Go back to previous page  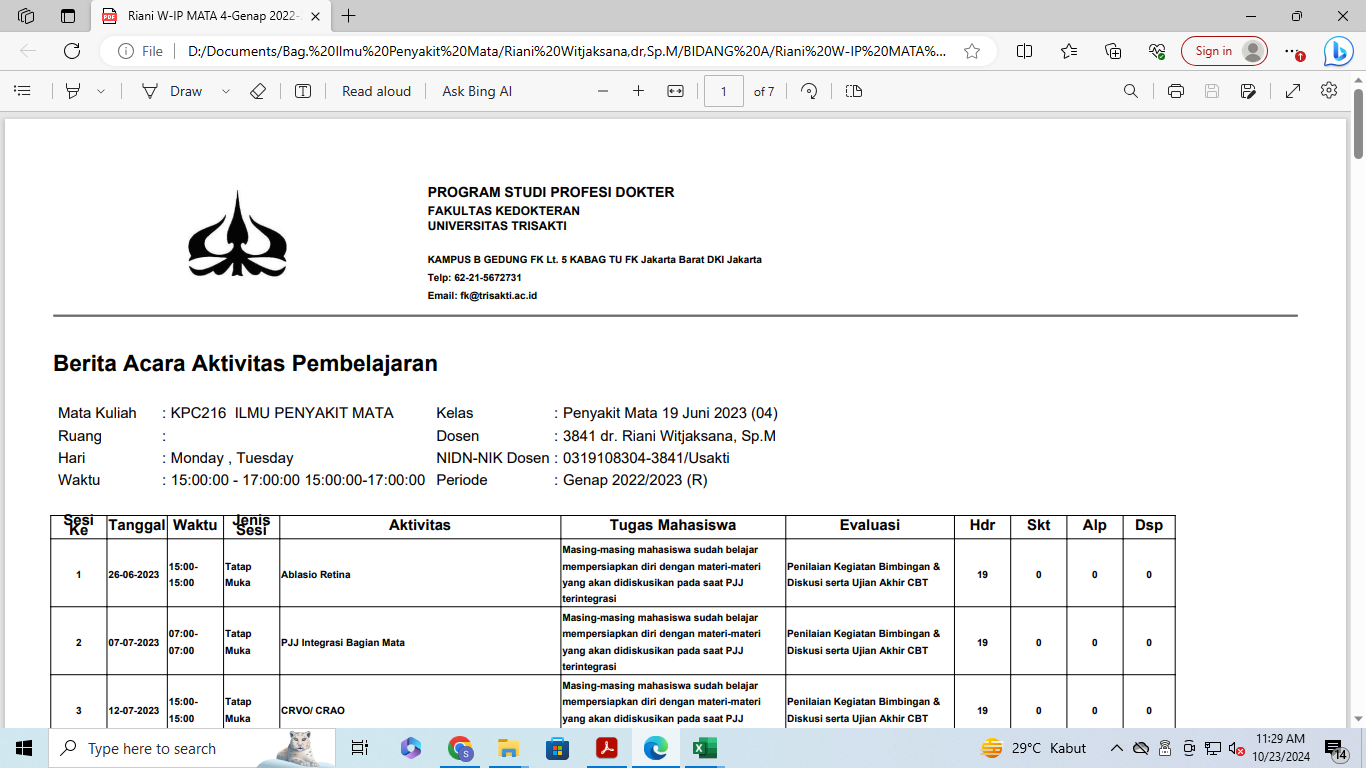click(x=28, y=51)
